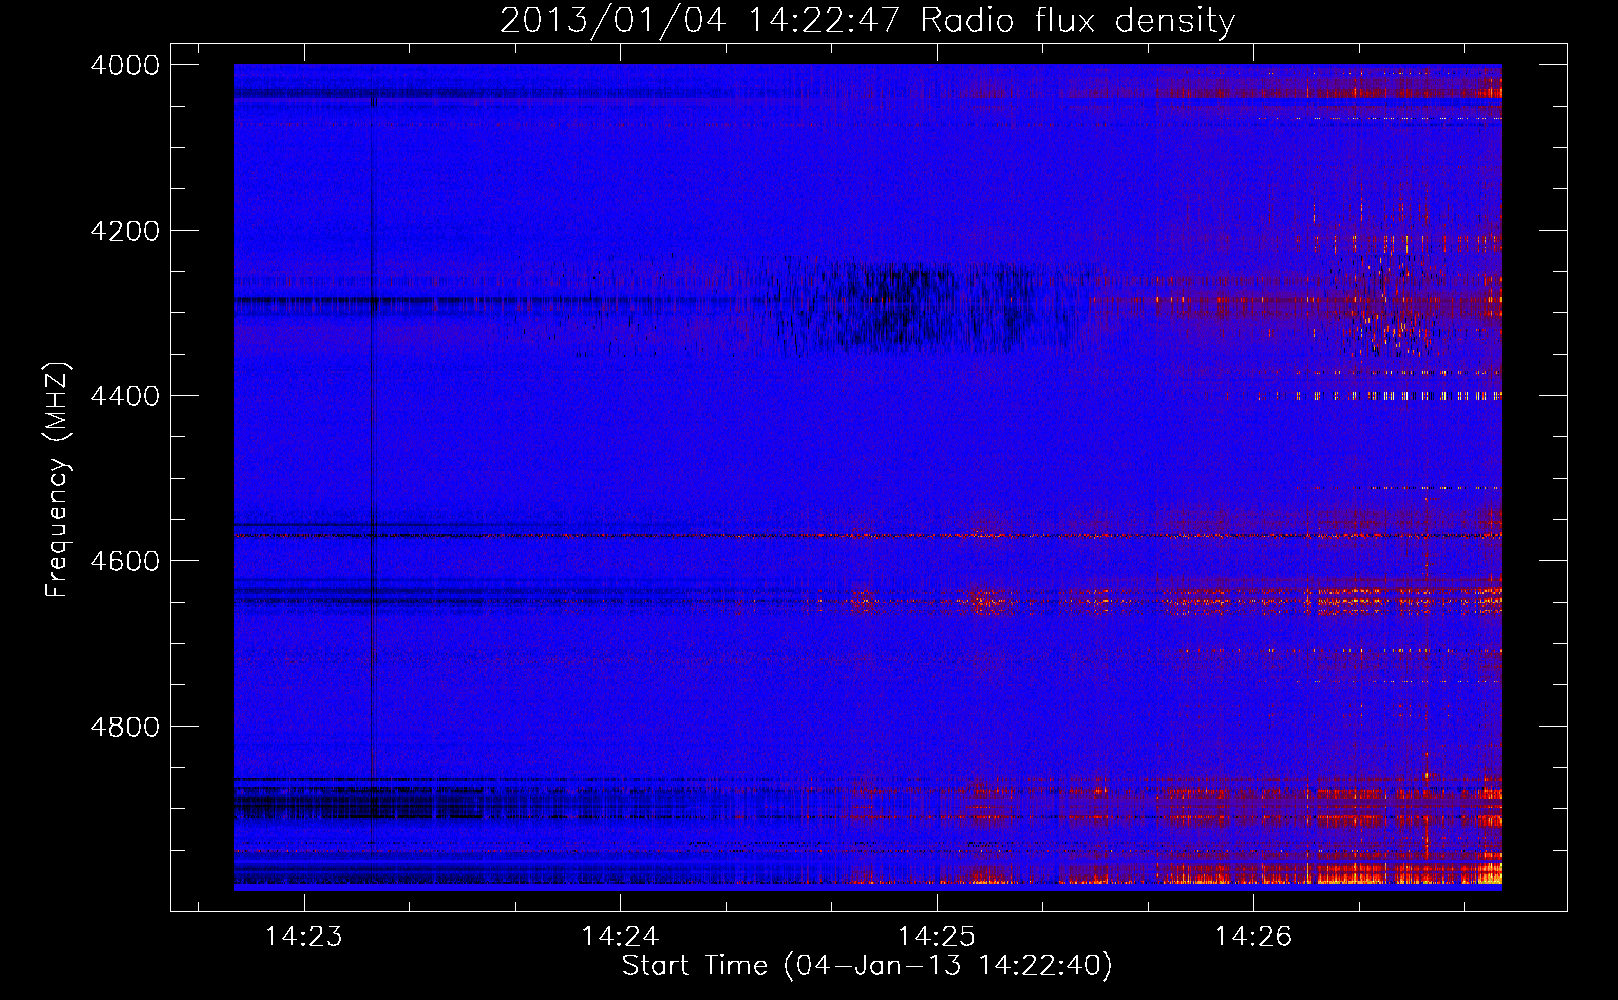Select the 4800 frequency tick label
This screenshot has height=1000, width=1618.
[125, 727]
